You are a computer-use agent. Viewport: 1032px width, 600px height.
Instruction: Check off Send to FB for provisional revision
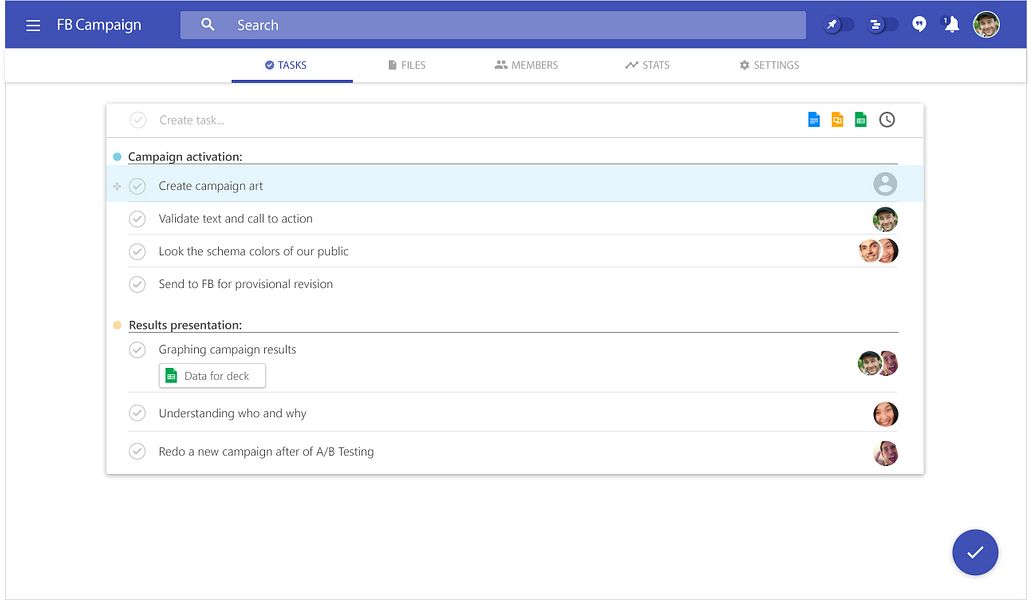tap(137, 284)
